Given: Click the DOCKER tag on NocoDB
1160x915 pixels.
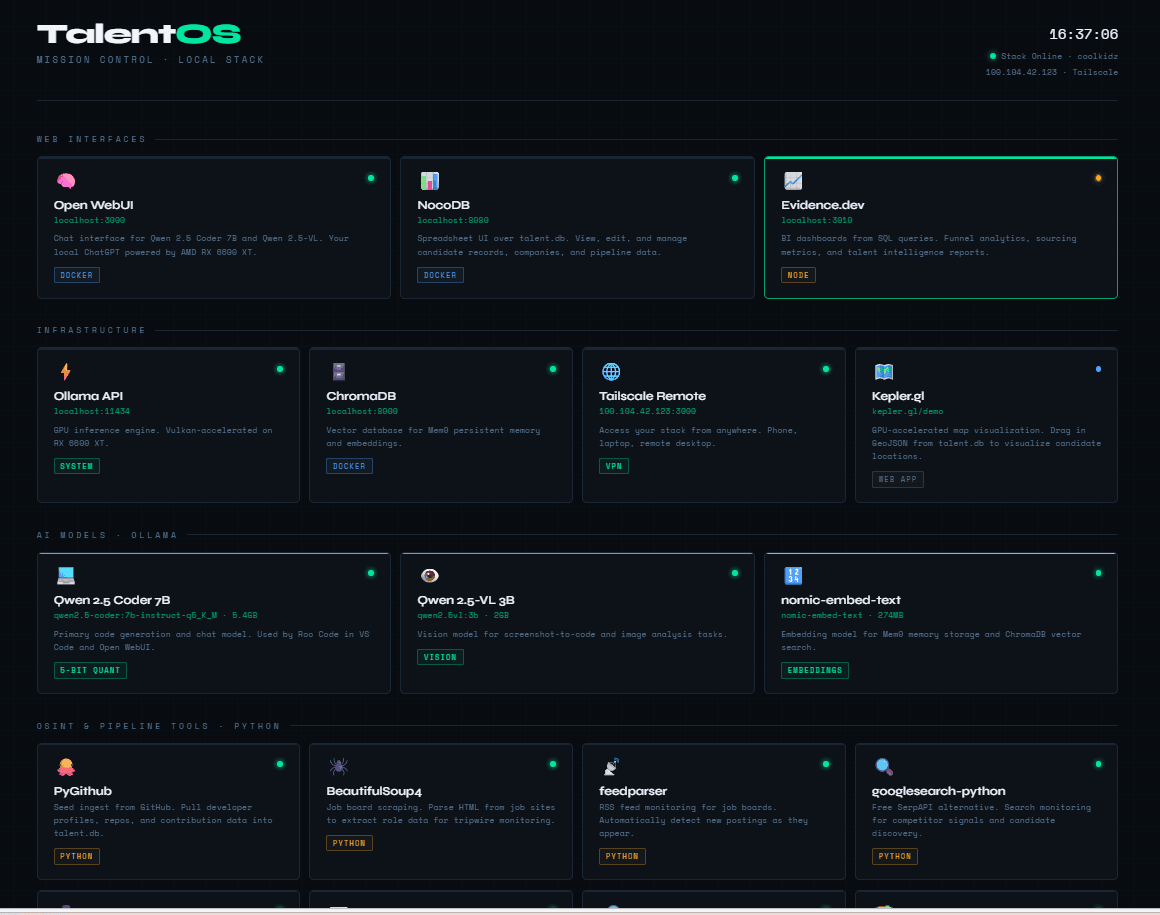Looking at the screenshot, I should tap(440, 275).
